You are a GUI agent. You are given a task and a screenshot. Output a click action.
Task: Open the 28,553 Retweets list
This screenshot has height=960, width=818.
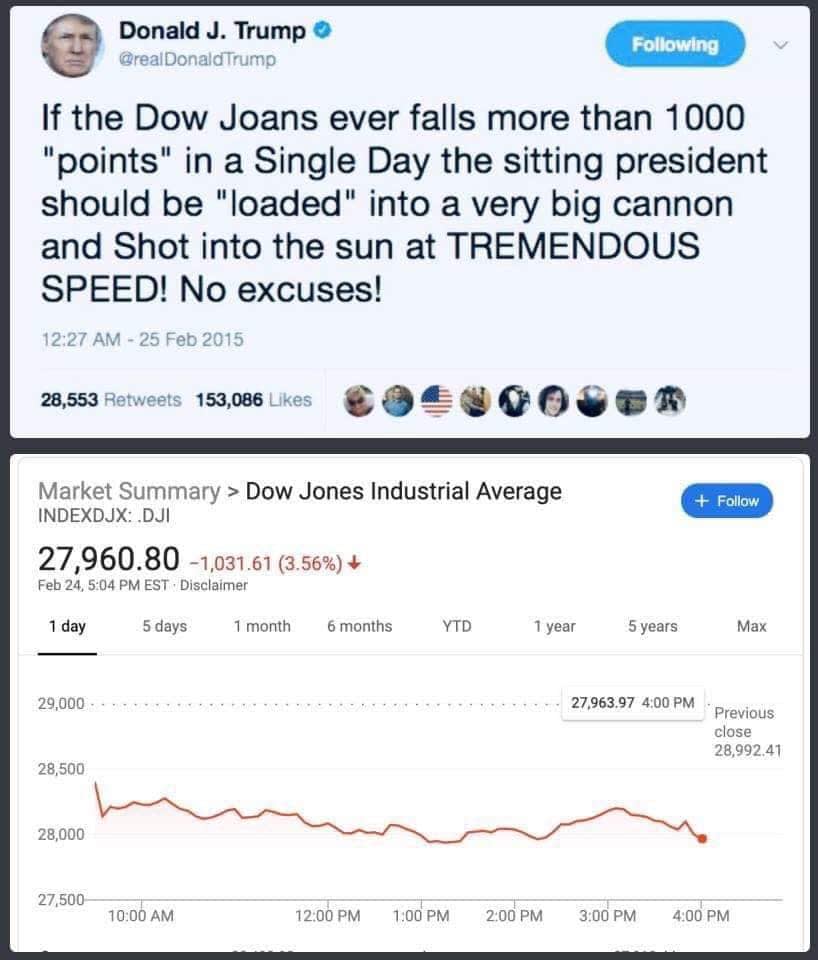click(x=110, y=400)
